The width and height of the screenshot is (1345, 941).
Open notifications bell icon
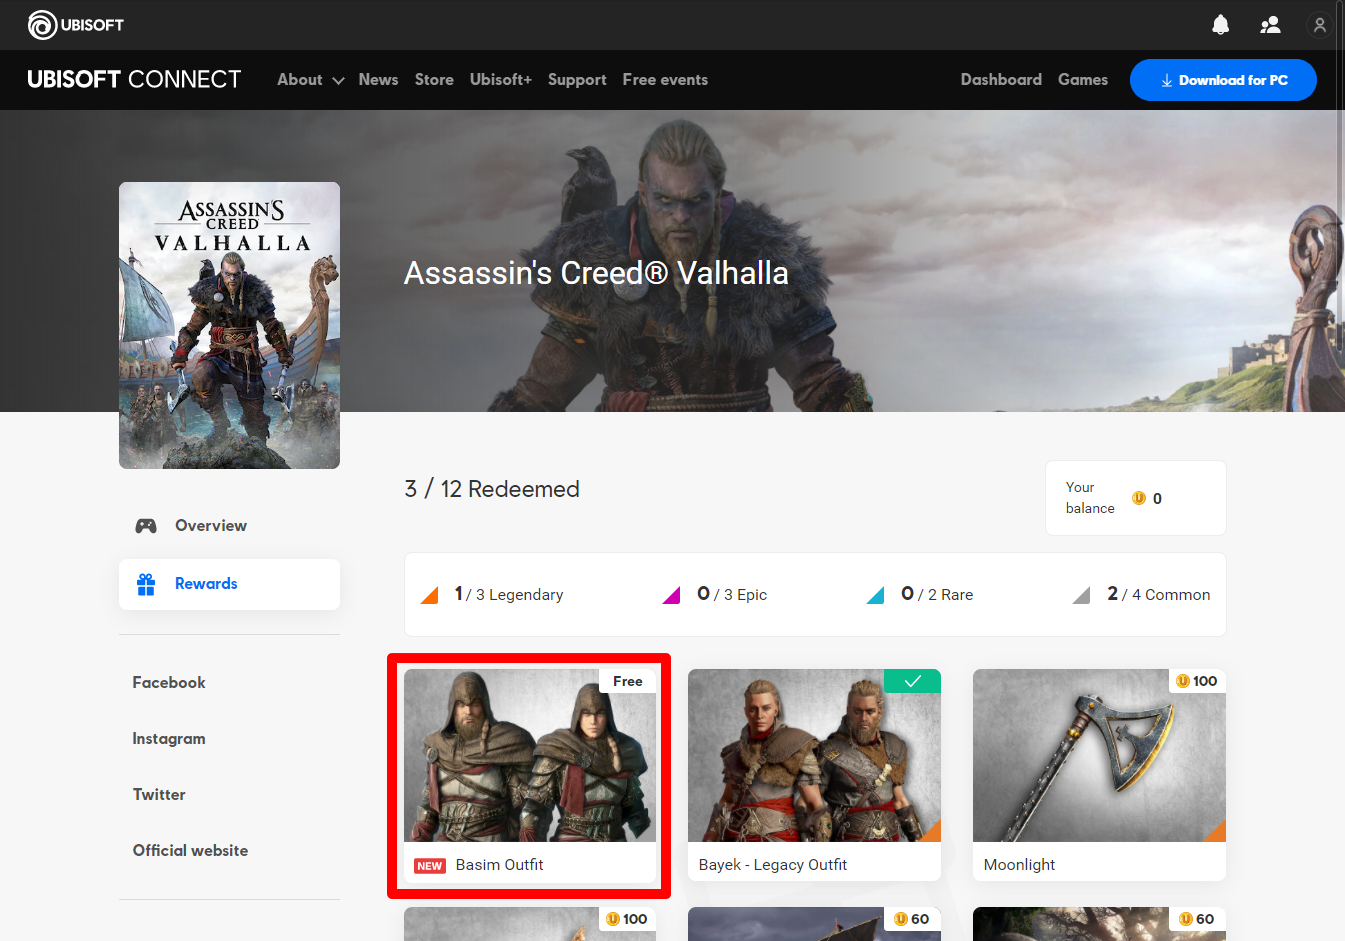point(1220,25)
